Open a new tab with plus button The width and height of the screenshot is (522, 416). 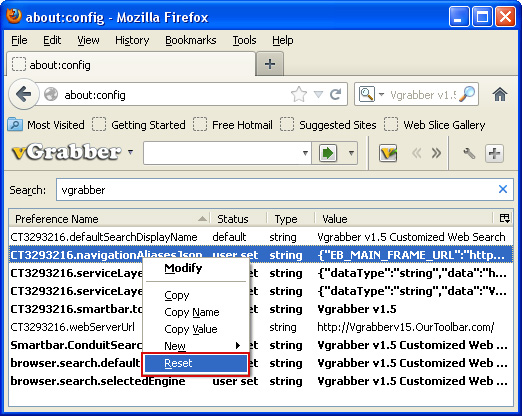pyautogui.click(x=270, y=64)
